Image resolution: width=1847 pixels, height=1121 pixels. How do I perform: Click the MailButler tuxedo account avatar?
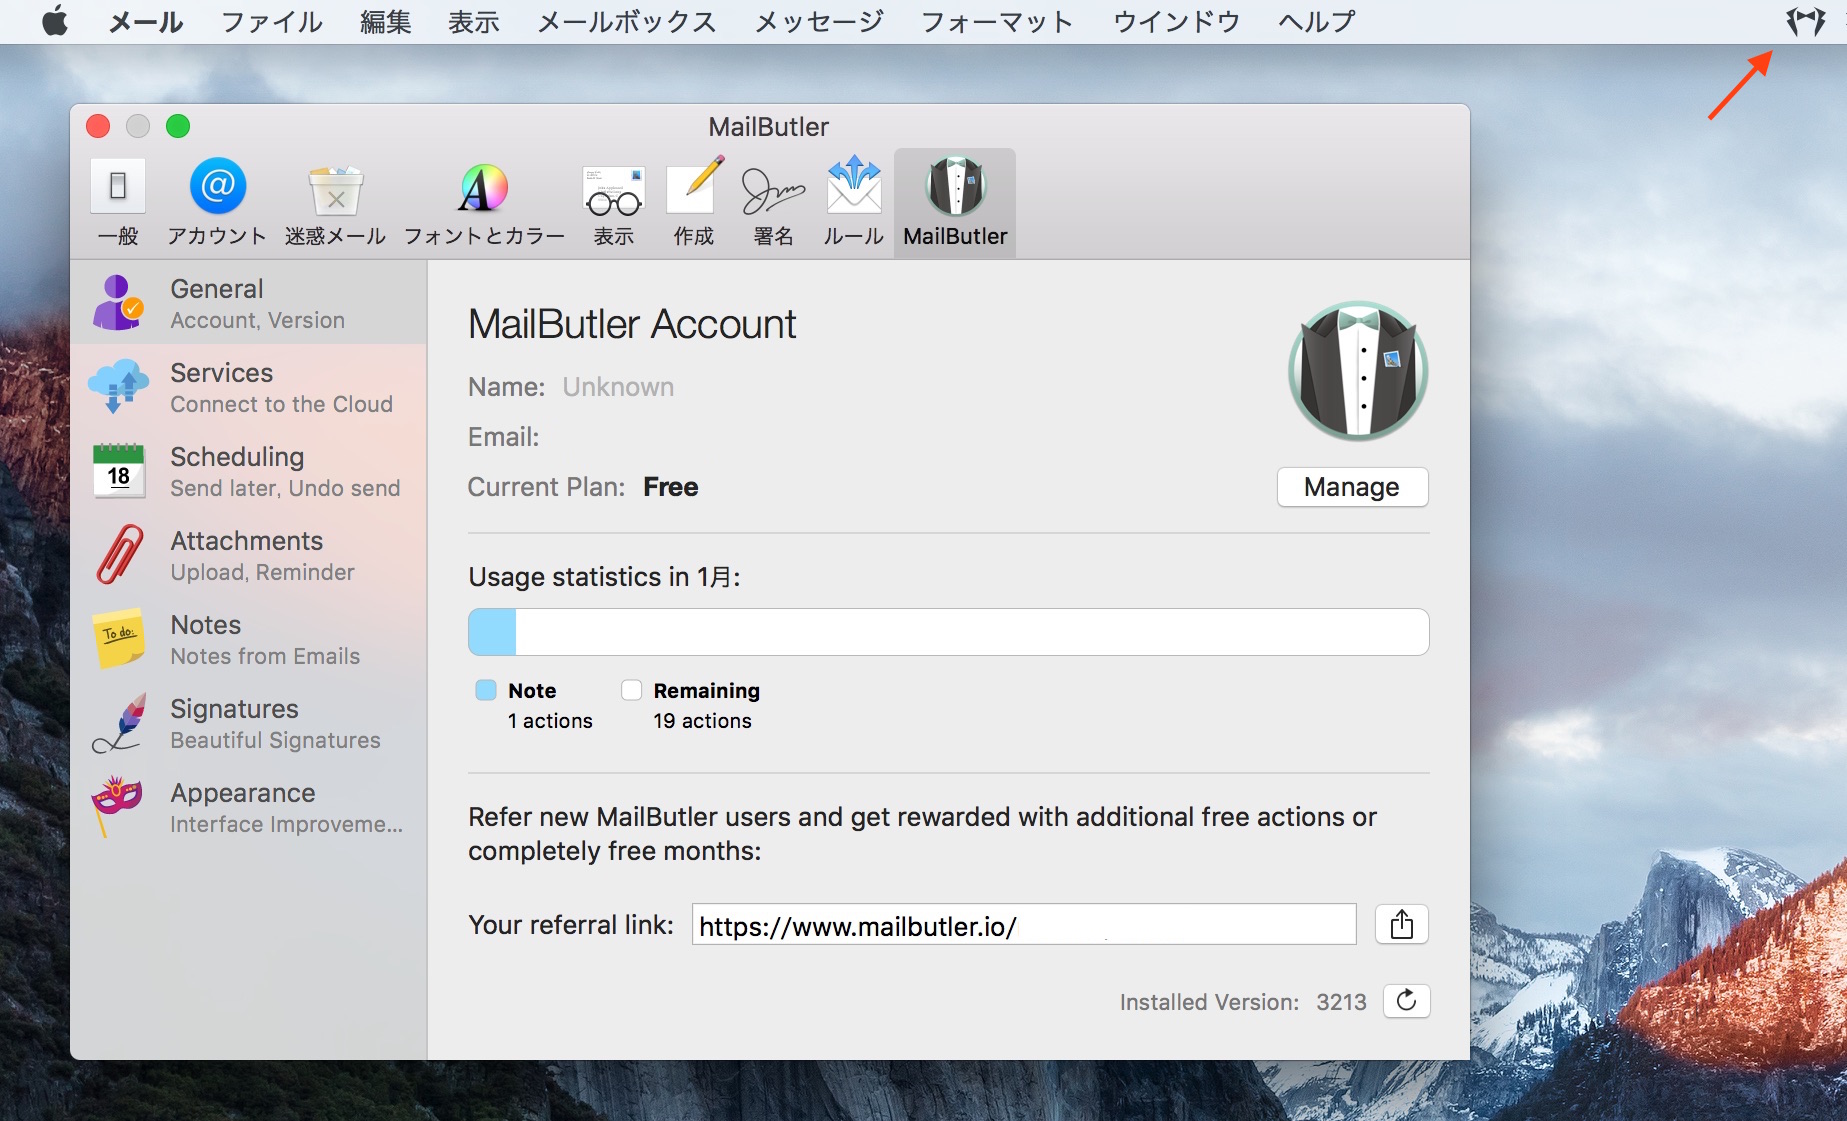pyautogui.click(x=1358, y=371)
